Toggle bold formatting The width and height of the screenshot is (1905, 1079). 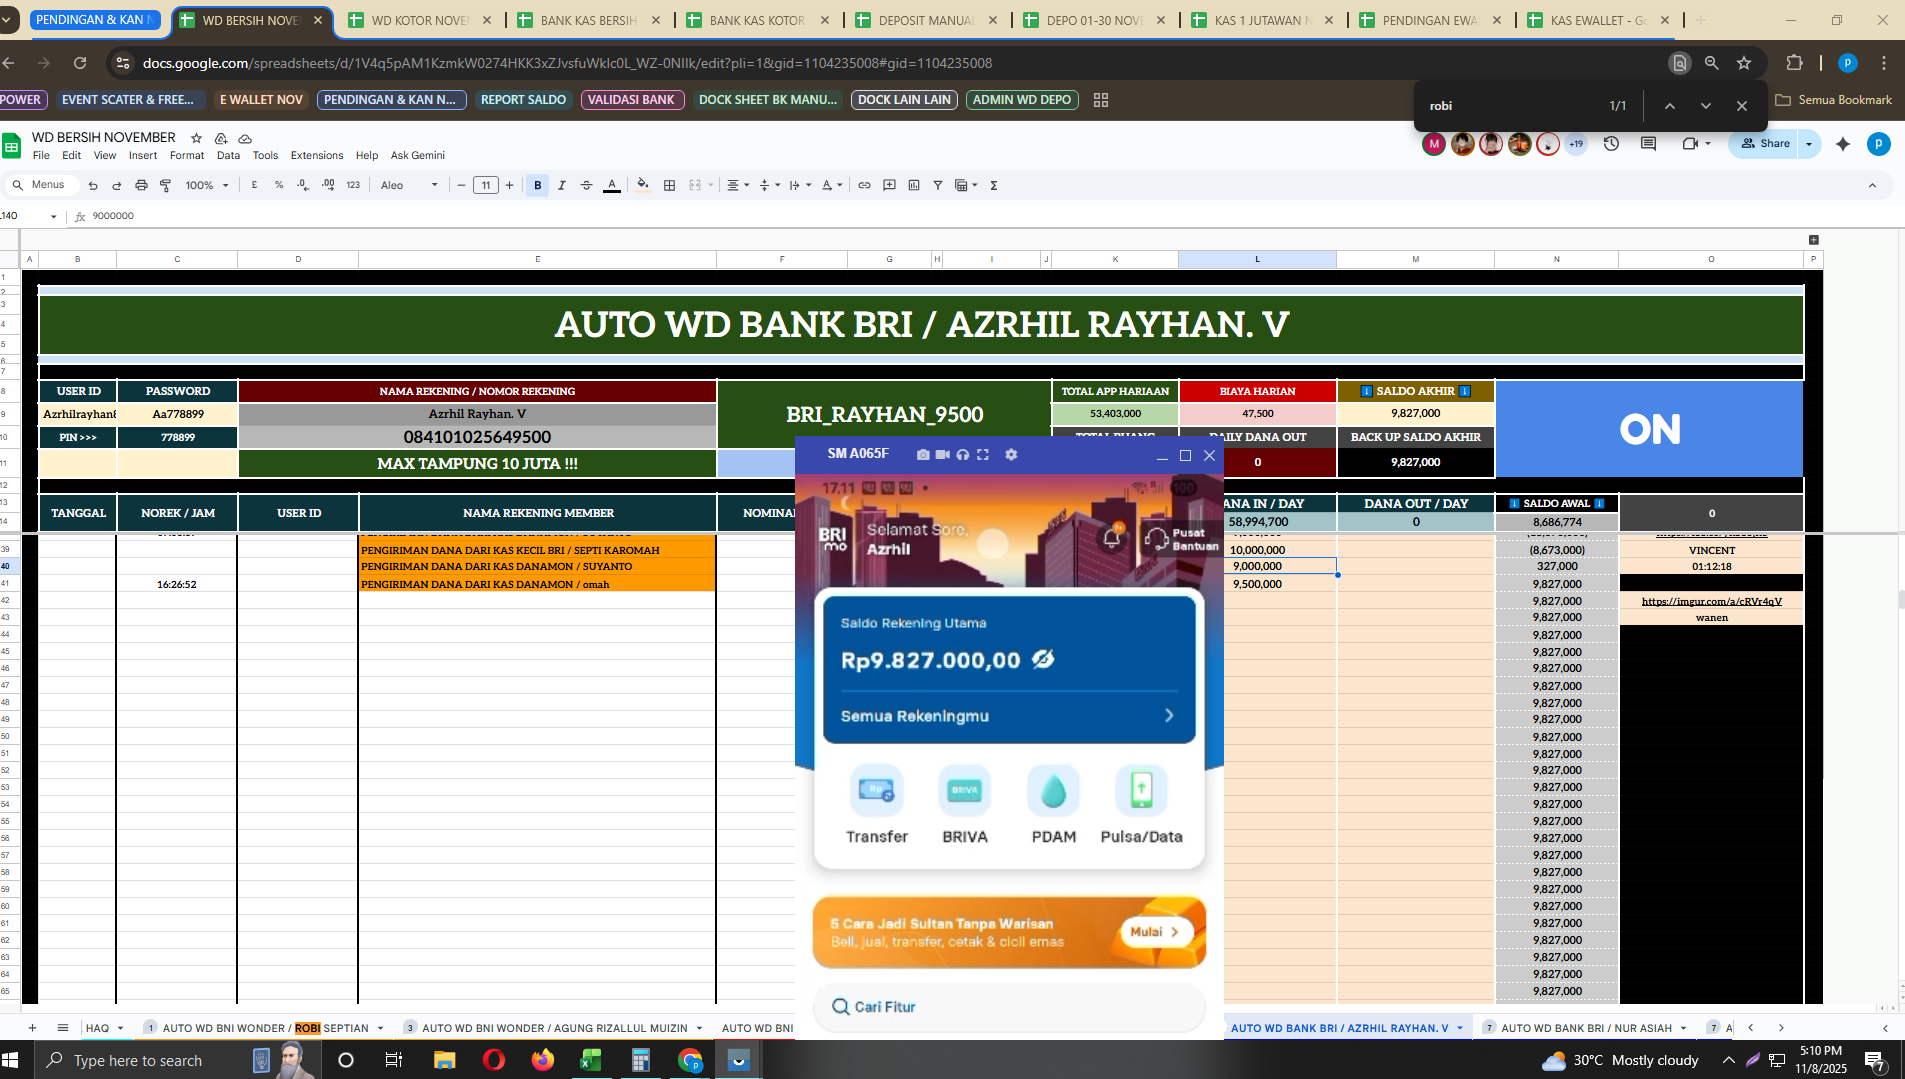click(538, 185)
